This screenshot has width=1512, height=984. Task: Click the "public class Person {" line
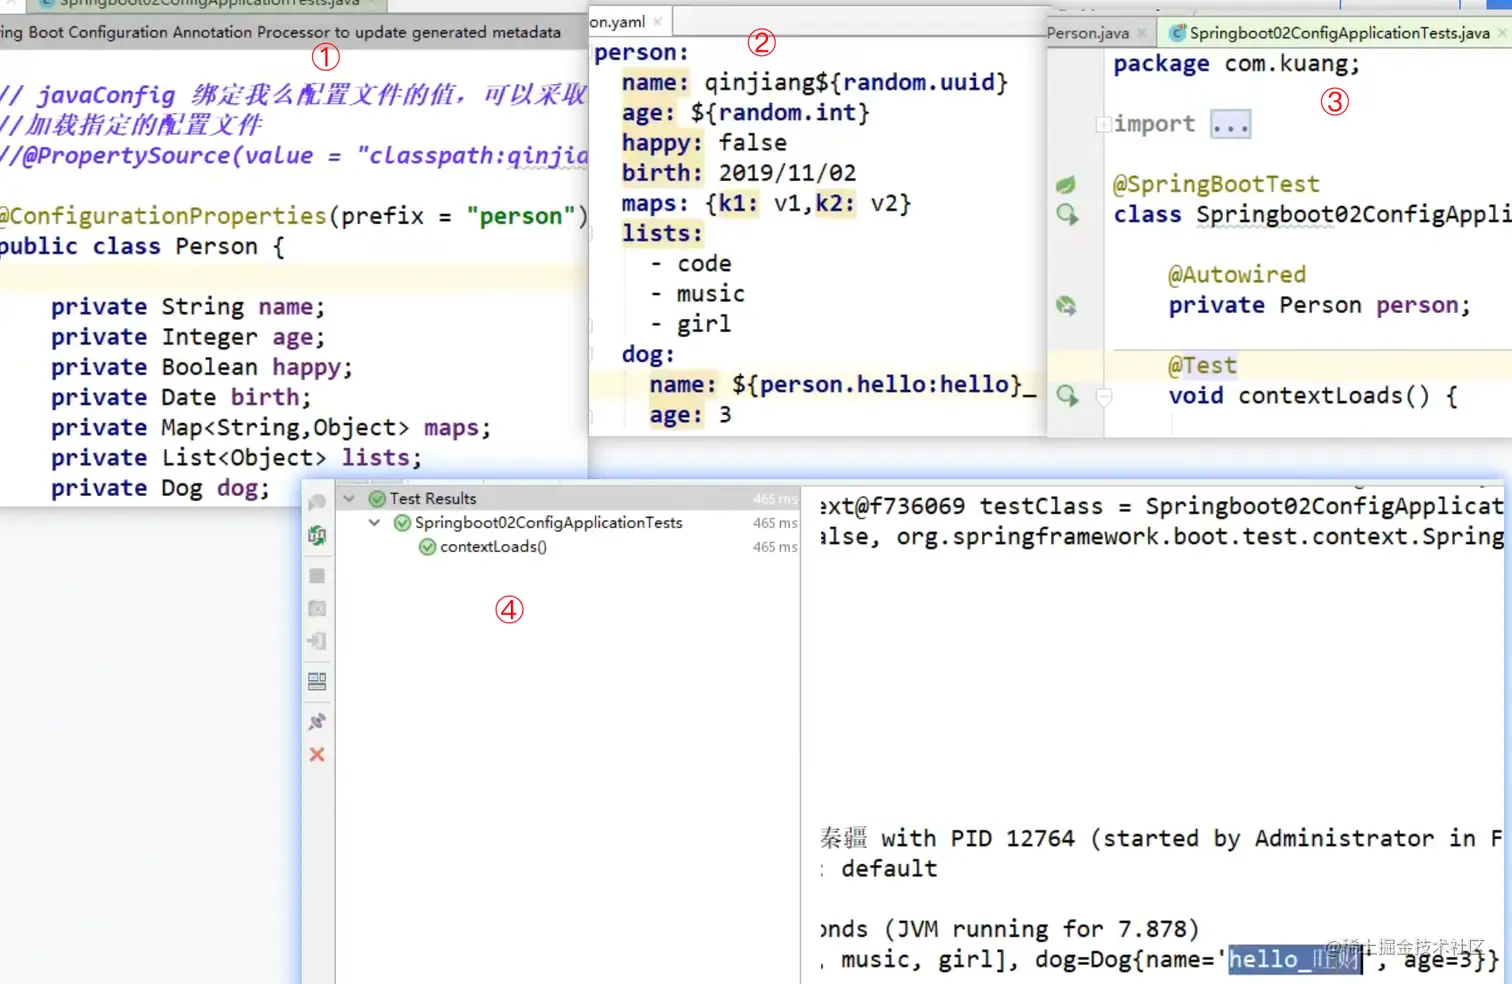(x=142, y=246)
